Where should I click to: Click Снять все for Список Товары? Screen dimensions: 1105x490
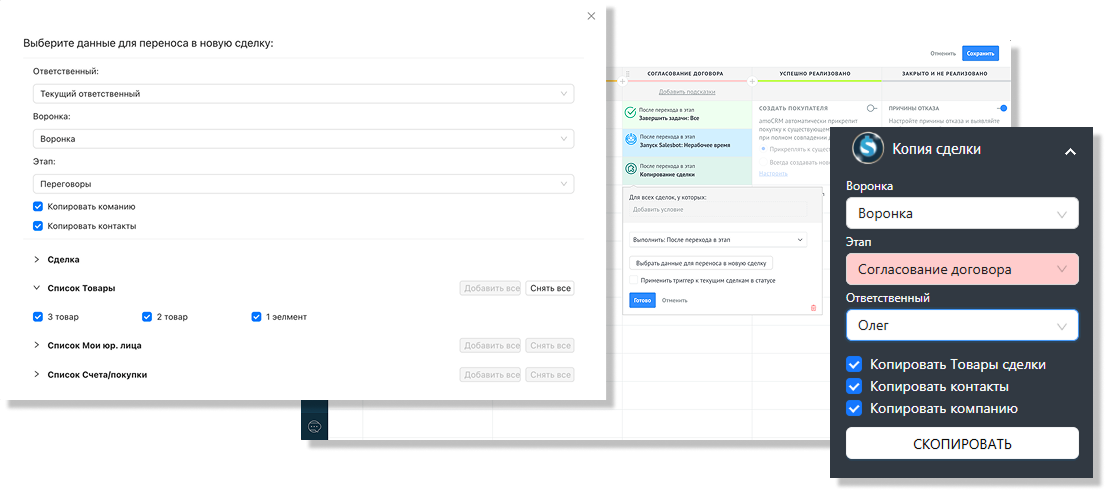550,288
